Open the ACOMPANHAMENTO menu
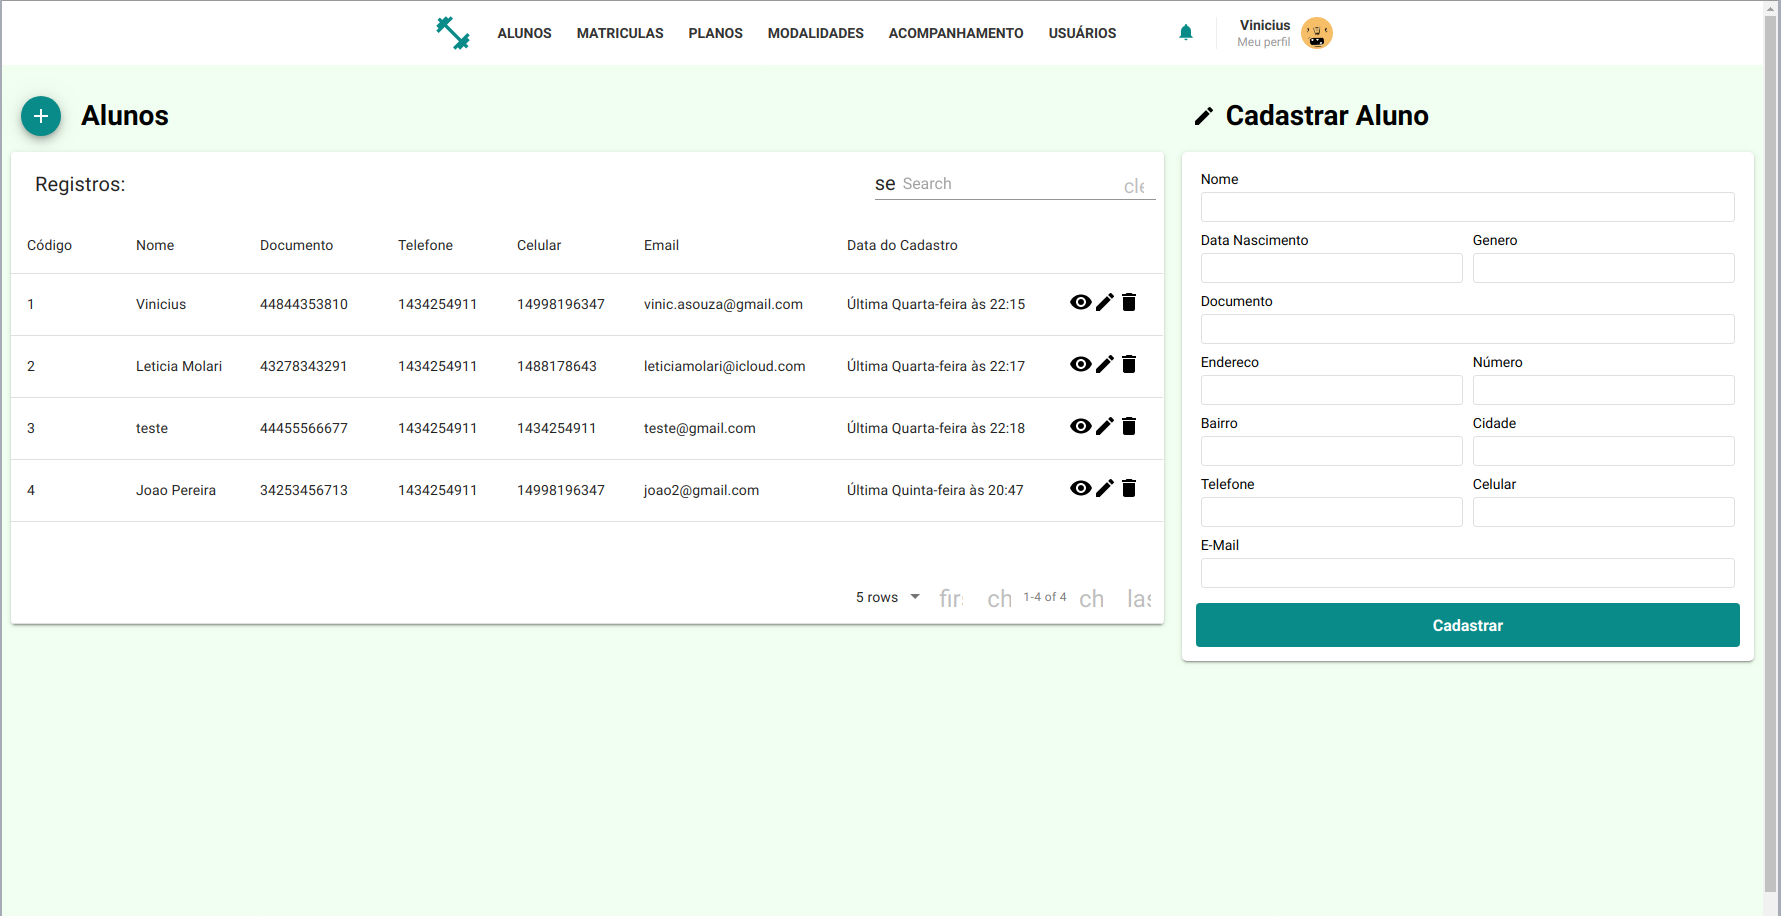1781x916 pixels. 956,33
